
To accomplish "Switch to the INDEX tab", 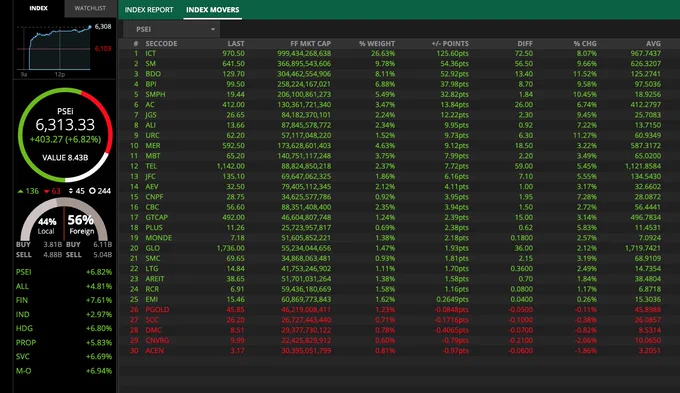I will tap(39, 8).
